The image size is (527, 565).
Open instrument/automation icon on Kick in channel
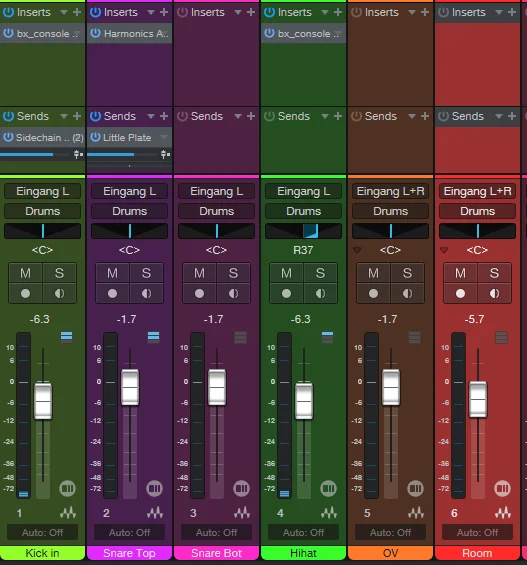click(x=68, y=513)
